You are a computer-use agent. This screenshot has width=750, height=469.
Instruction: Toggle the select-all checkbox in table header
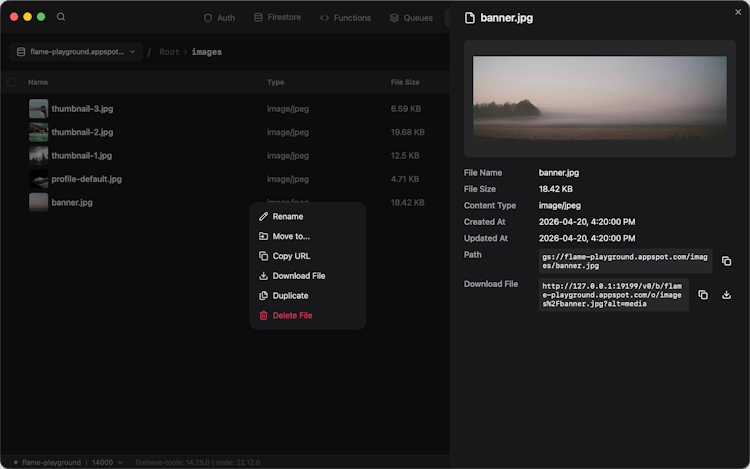click(x=12, y=82)
